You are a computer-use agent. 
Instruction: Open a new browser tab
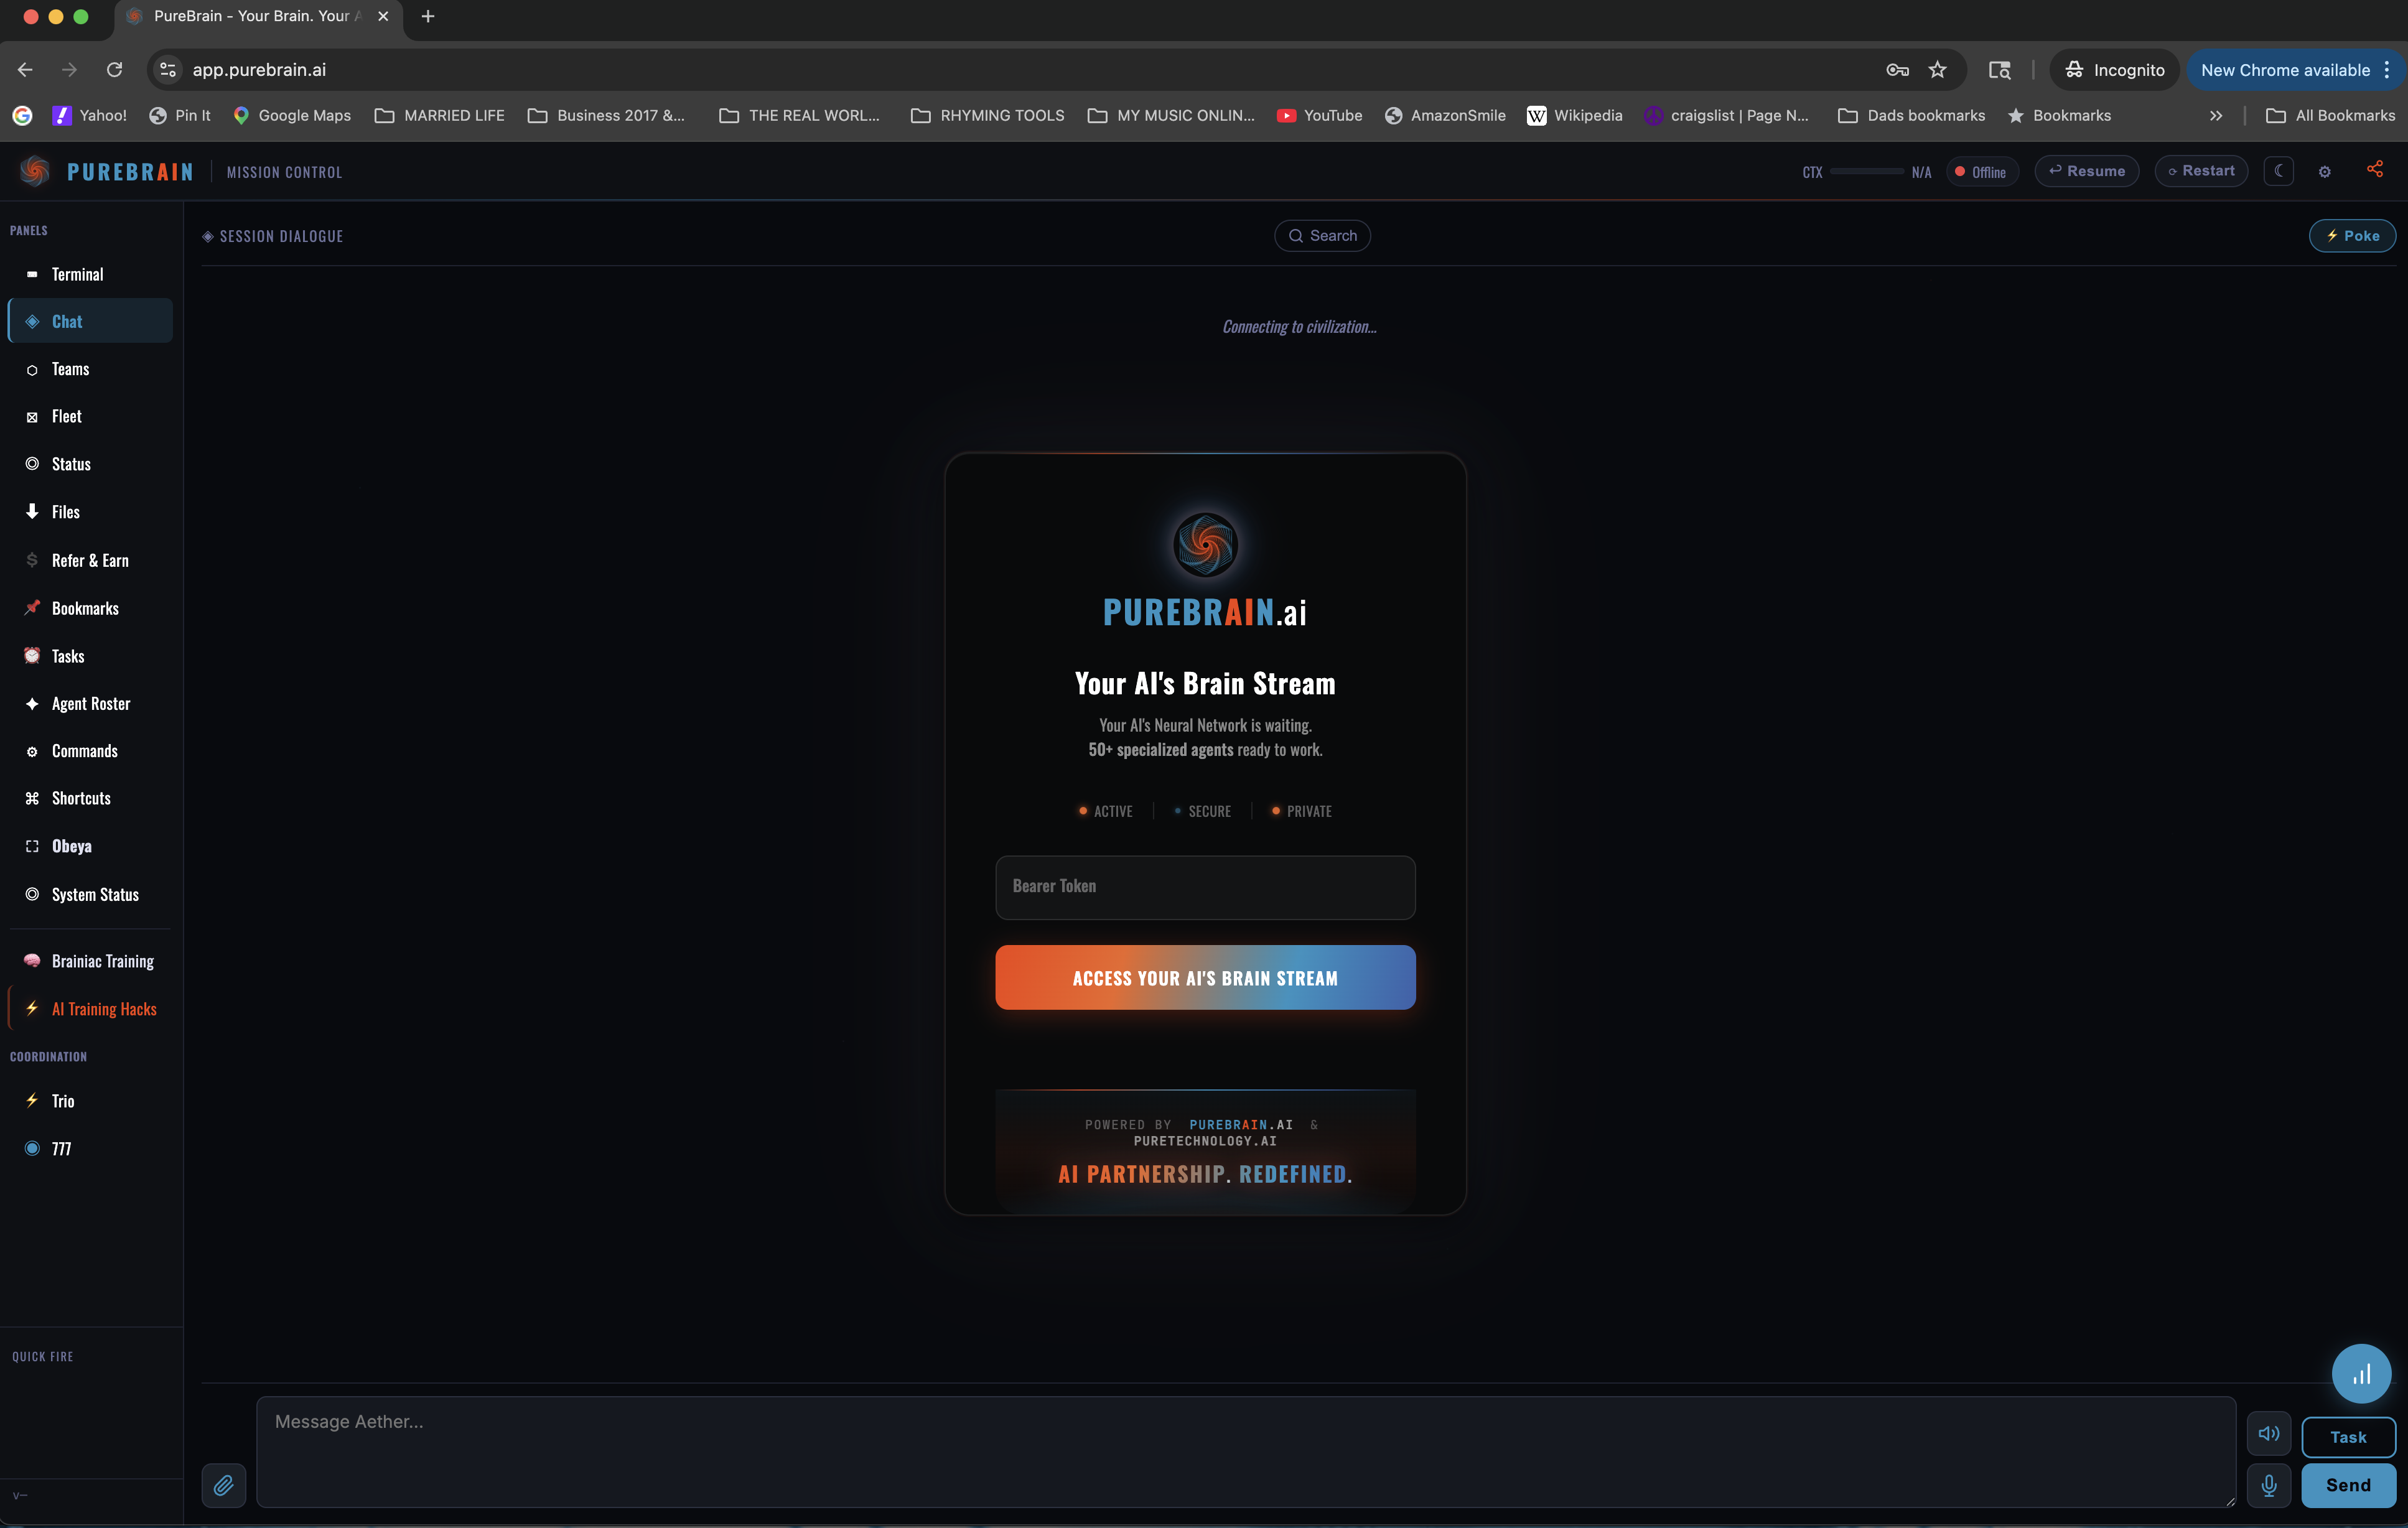click(428, 16)
